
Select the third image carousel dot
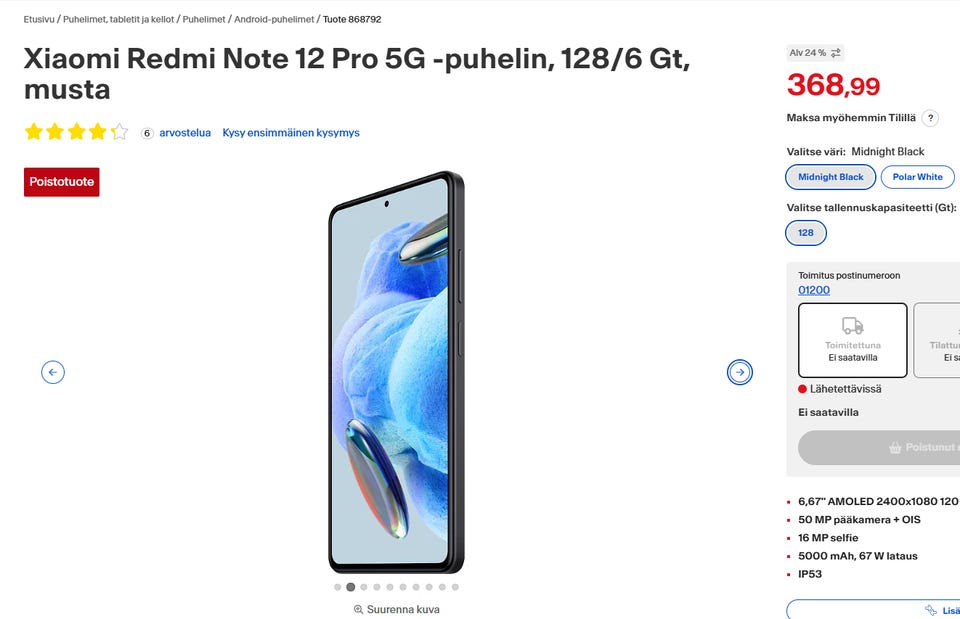click(364, 587)
